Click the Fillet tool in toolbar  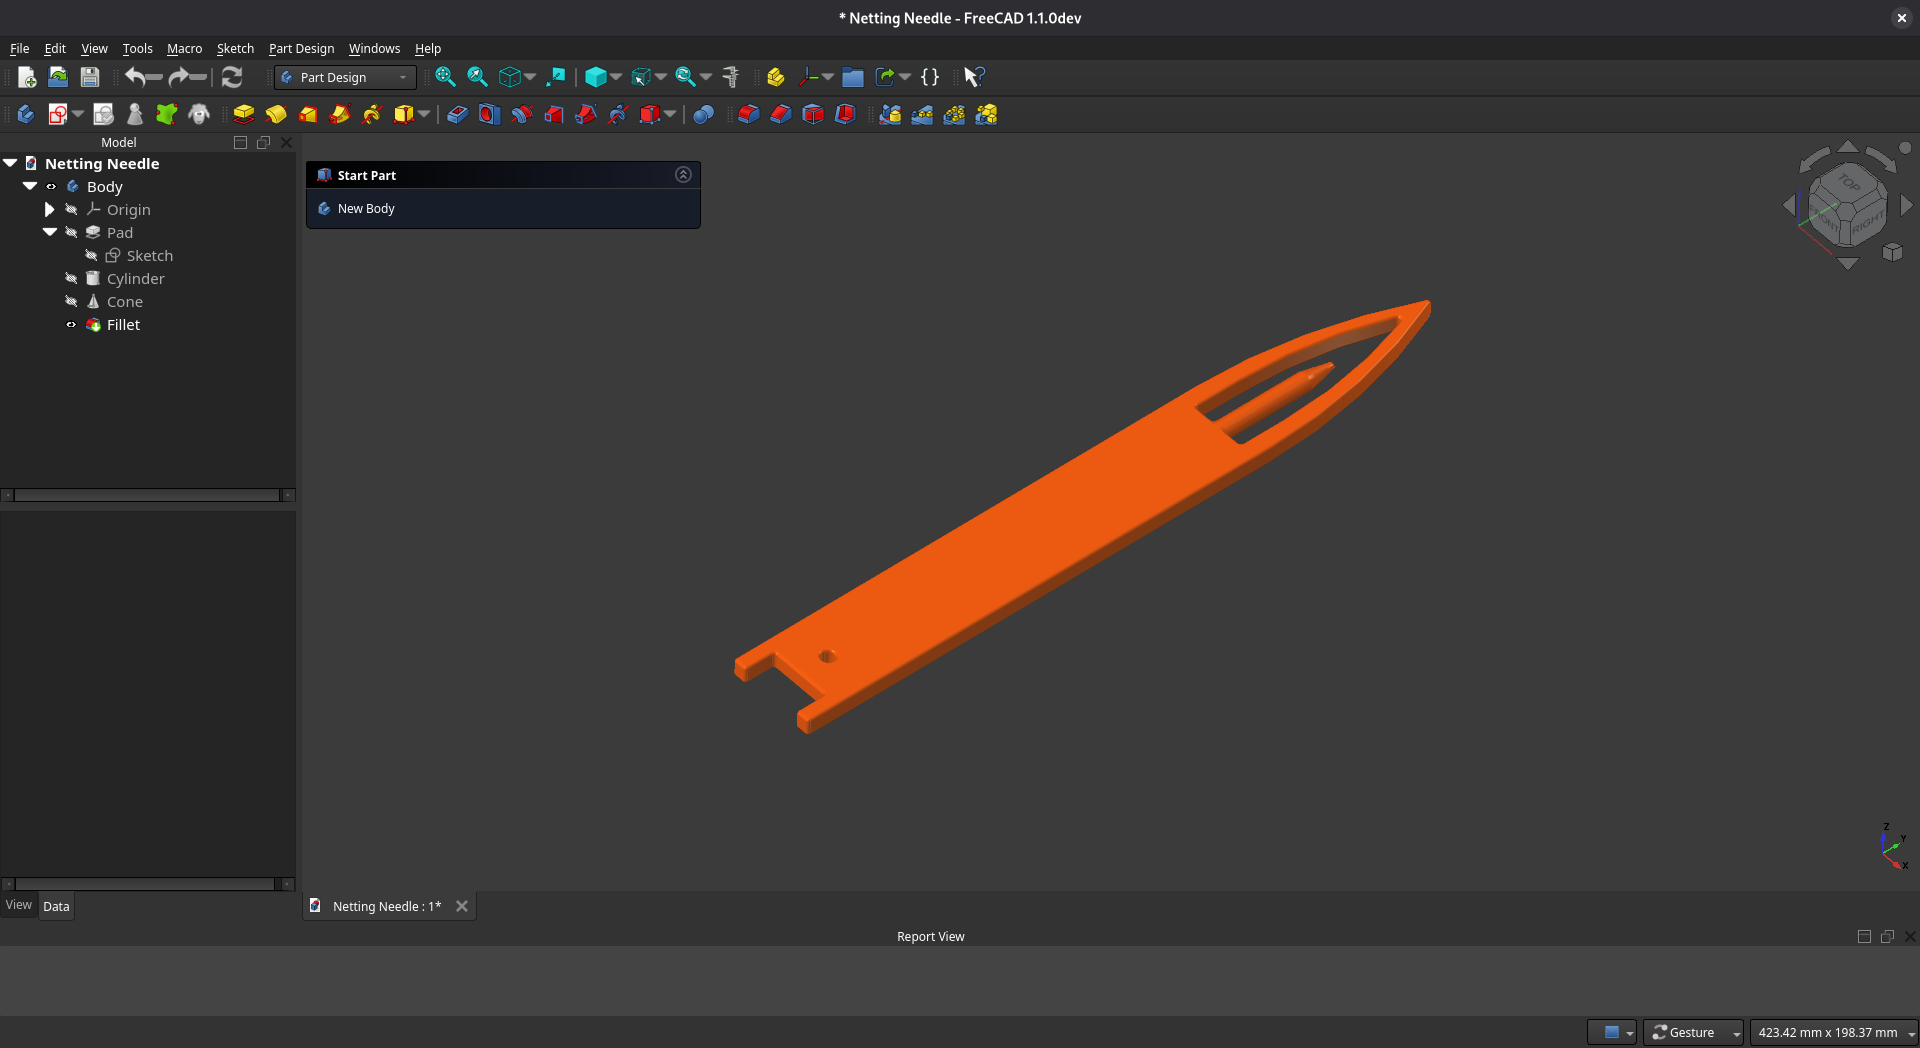(748, 115)
